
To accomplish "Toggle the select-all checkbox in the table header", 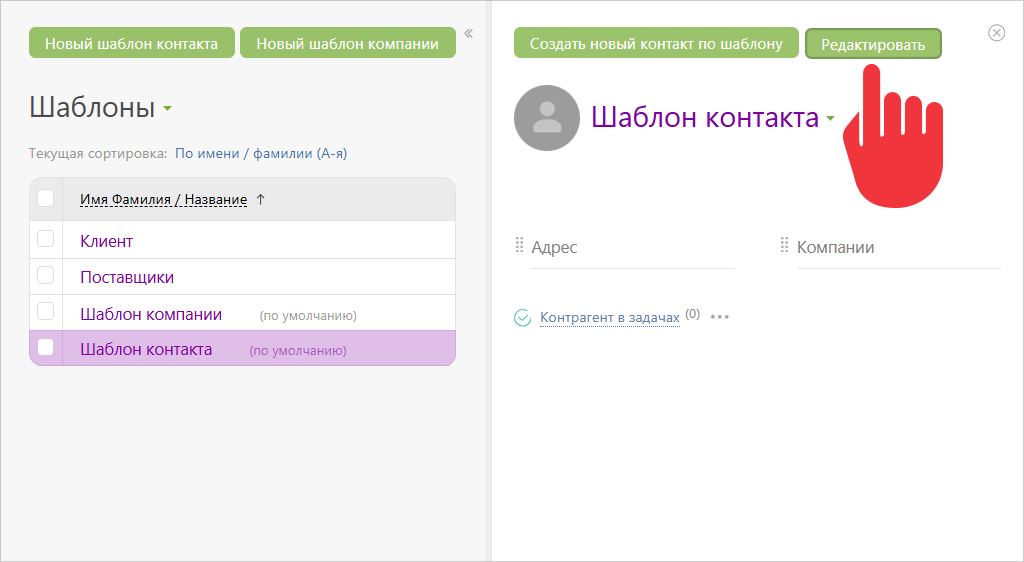I will click(x=46, y=198).
